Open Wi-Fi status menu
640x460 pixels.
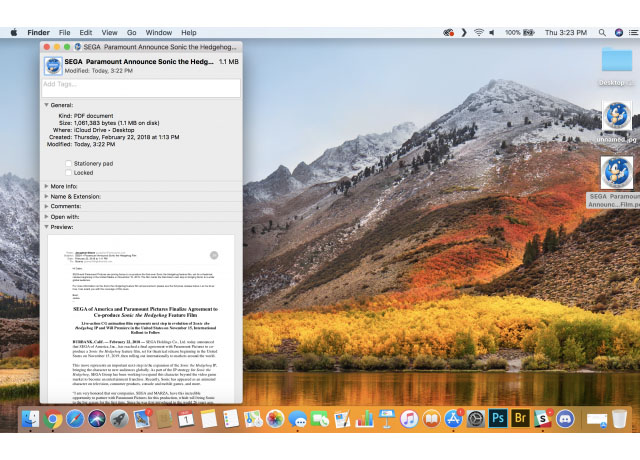click(479, 33)
